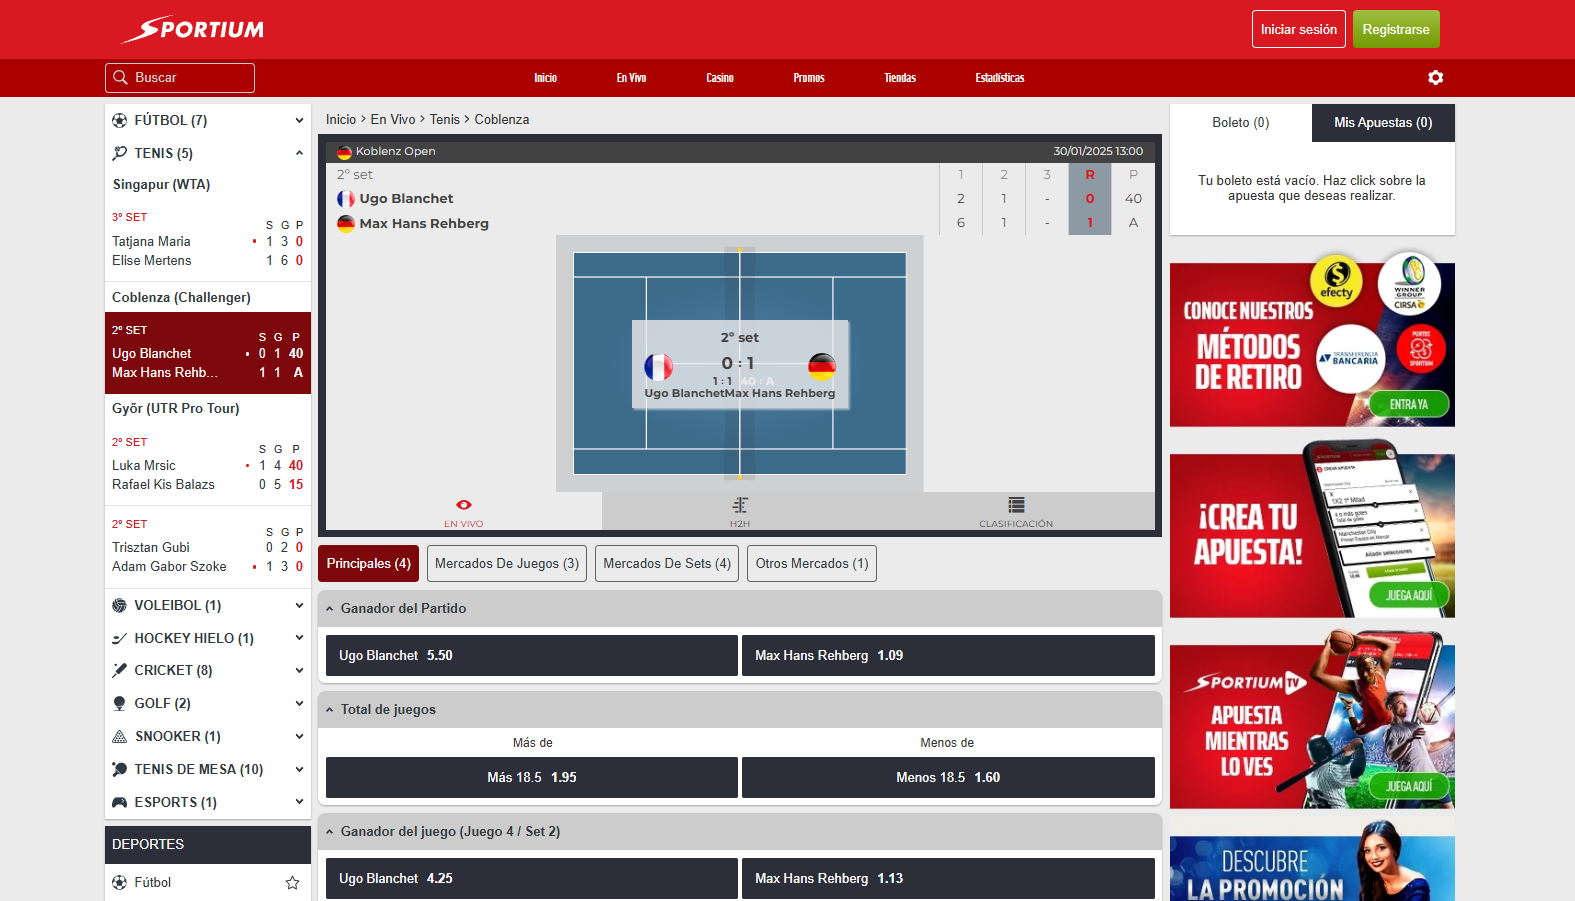
Task: Open the Estadísticas menu item
Action: (1000, 78)
